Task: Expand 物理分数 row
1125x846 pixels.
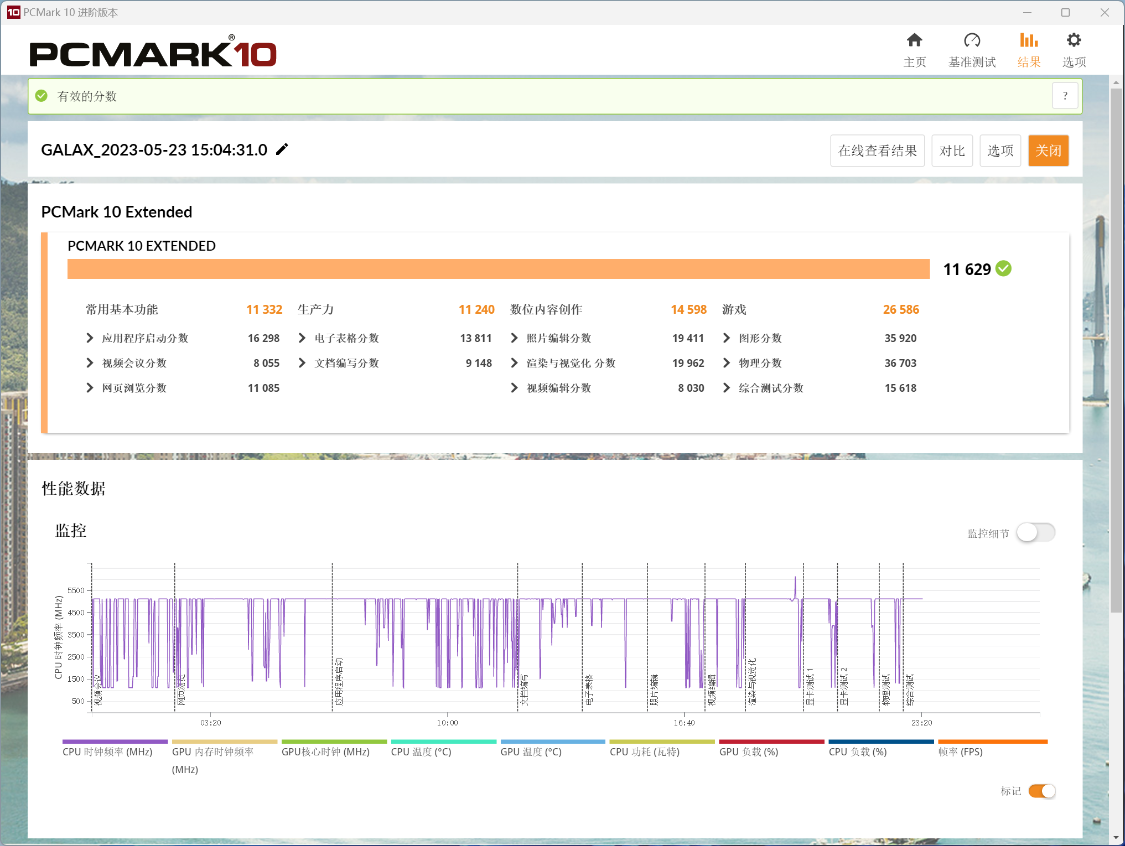Action: tap(727, 363)
